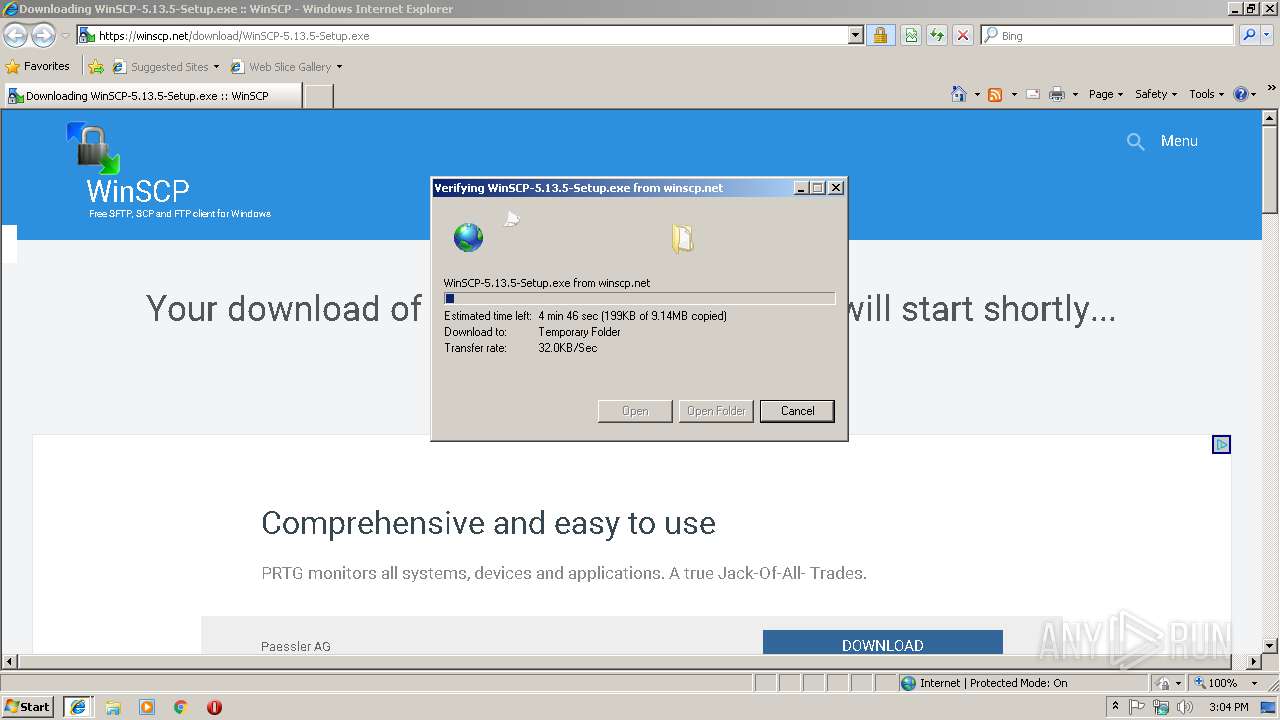Click the Paessler AG advertiser text

[x=296, y=646]
